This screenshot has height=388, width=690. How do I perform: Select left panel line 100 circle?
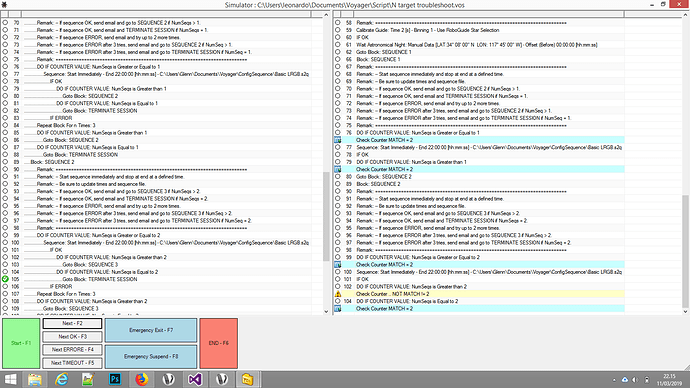coord(5,242)
